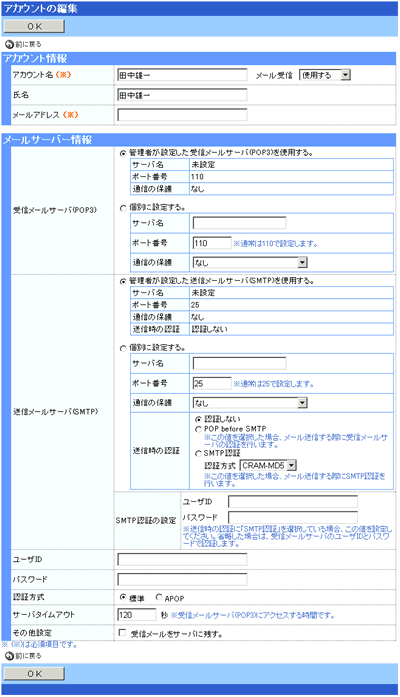400x697 pixels.
Task: Select the 認証しない radio option
Action: [x=198, y=419]
